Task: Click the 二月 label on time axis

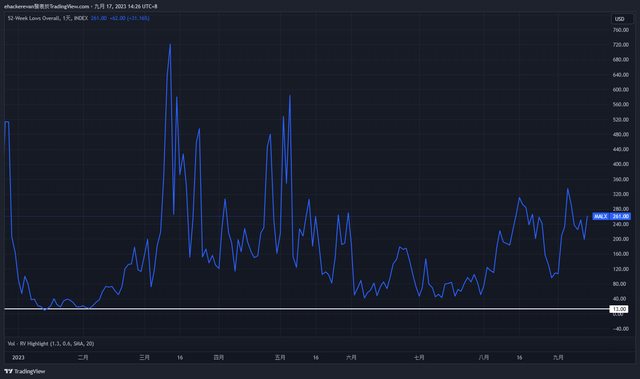Action: click(83, 357)
